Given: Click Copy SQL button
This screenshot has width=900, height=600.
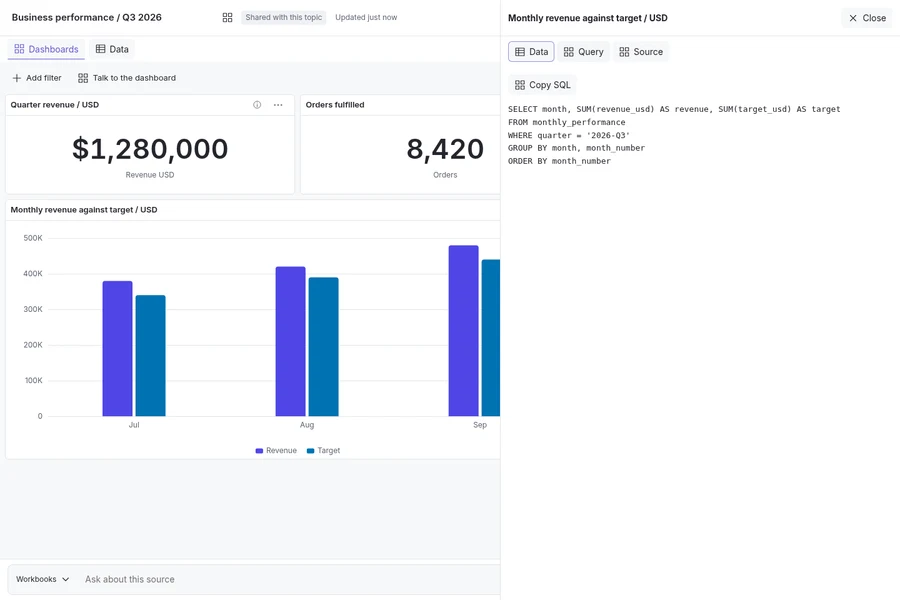Looking at the screenshot, I should (x=542, y=85).
